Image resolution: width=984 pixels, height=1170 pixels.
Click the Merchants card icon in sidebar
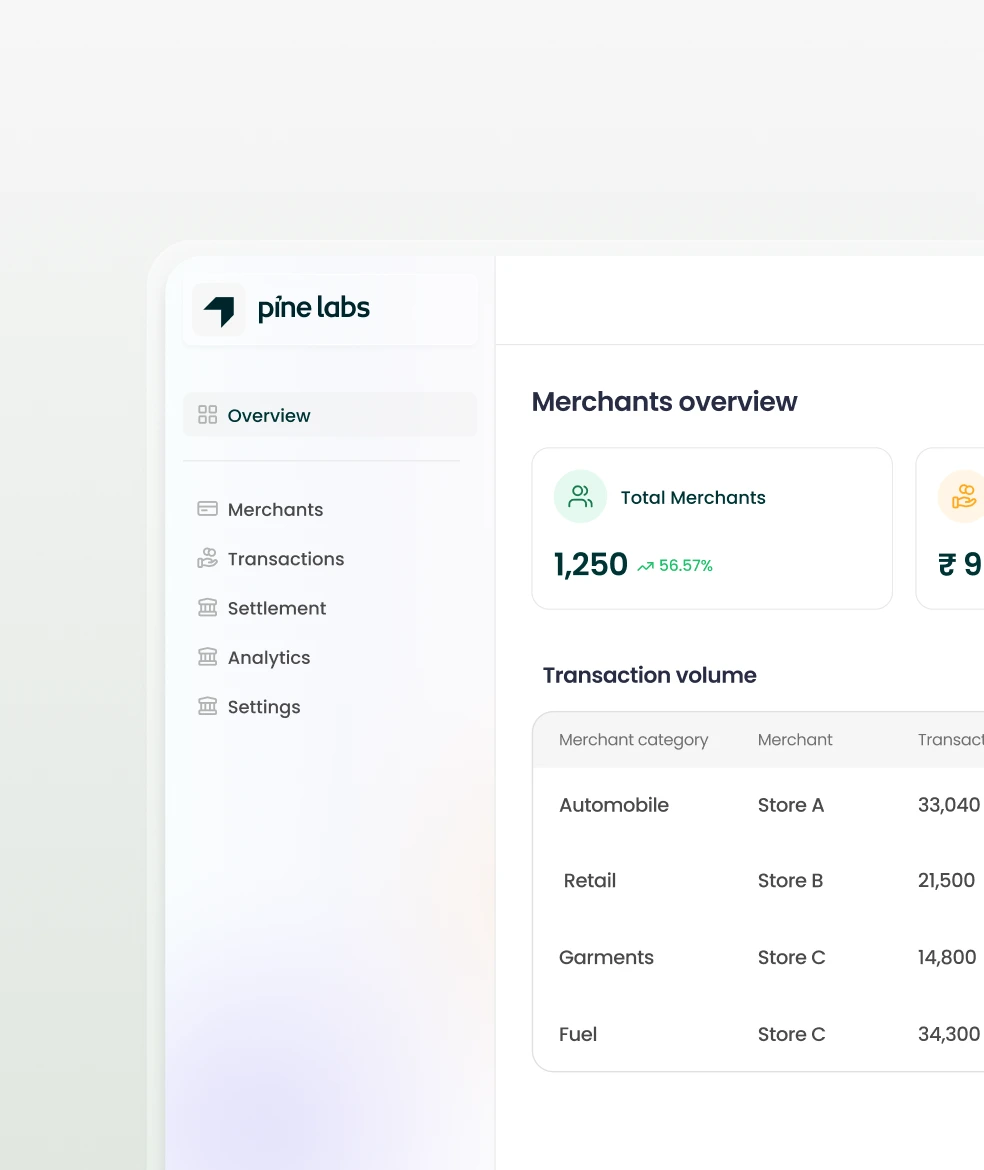[207, 509]
